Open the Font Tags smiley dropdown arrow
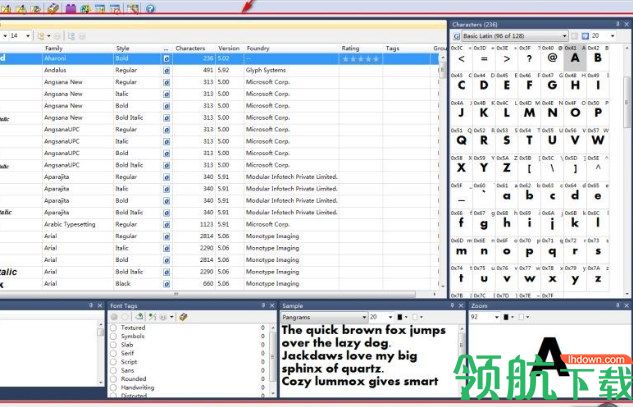The width and height of the screenshot is (633, 407). coord(172,317)
